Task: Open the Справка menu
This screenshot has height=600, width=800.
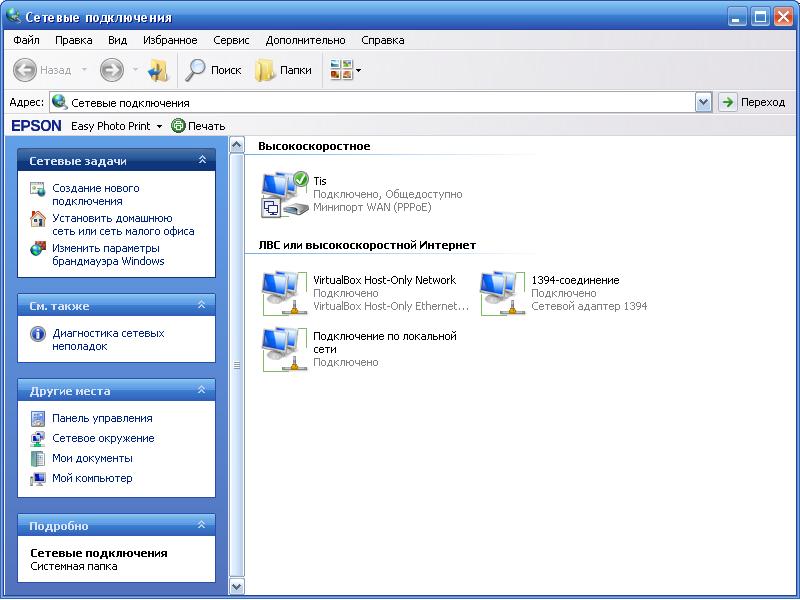Action: (383, 40)
